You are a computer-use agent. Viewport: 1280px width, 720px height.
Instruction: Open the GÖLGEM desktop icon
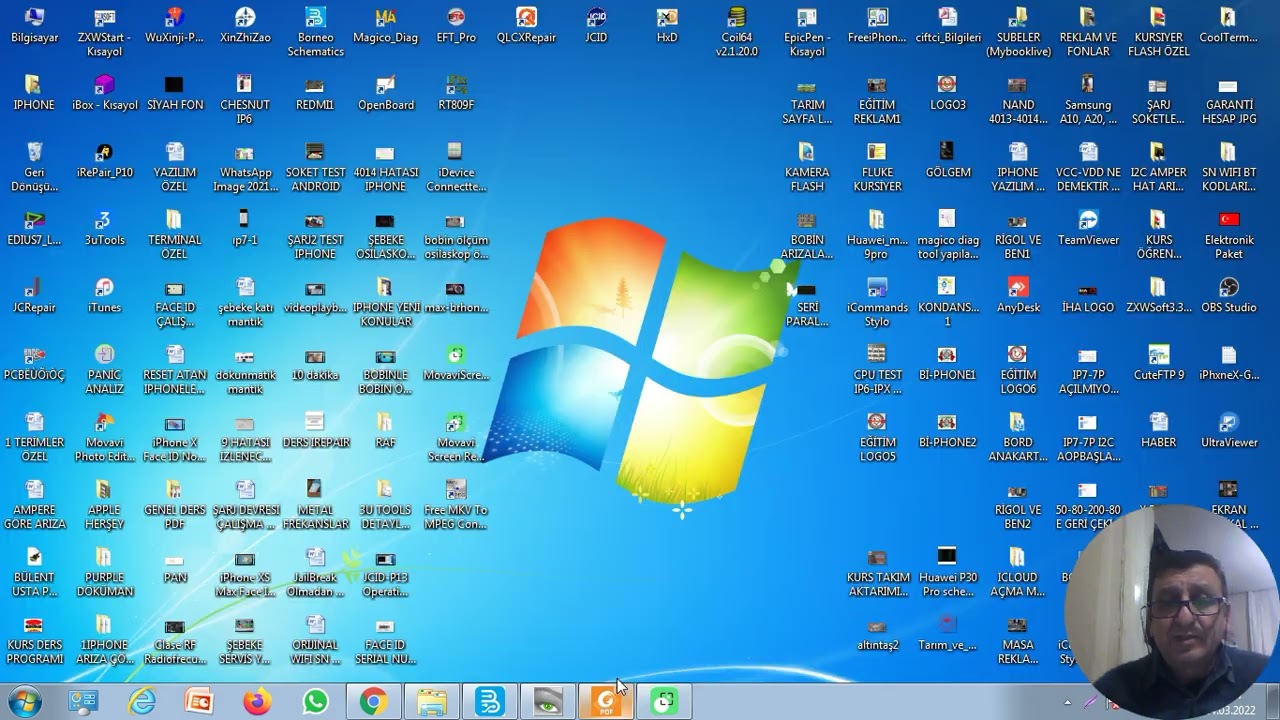[948, 161]
